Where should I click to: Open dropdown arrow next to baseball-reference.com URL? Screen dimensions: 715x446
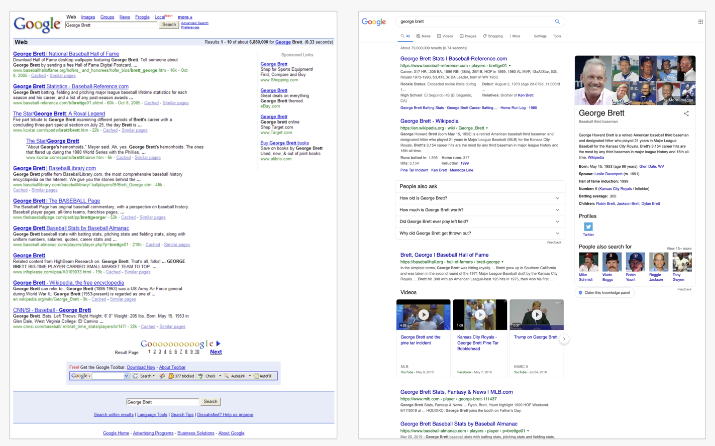pos(510,66)
